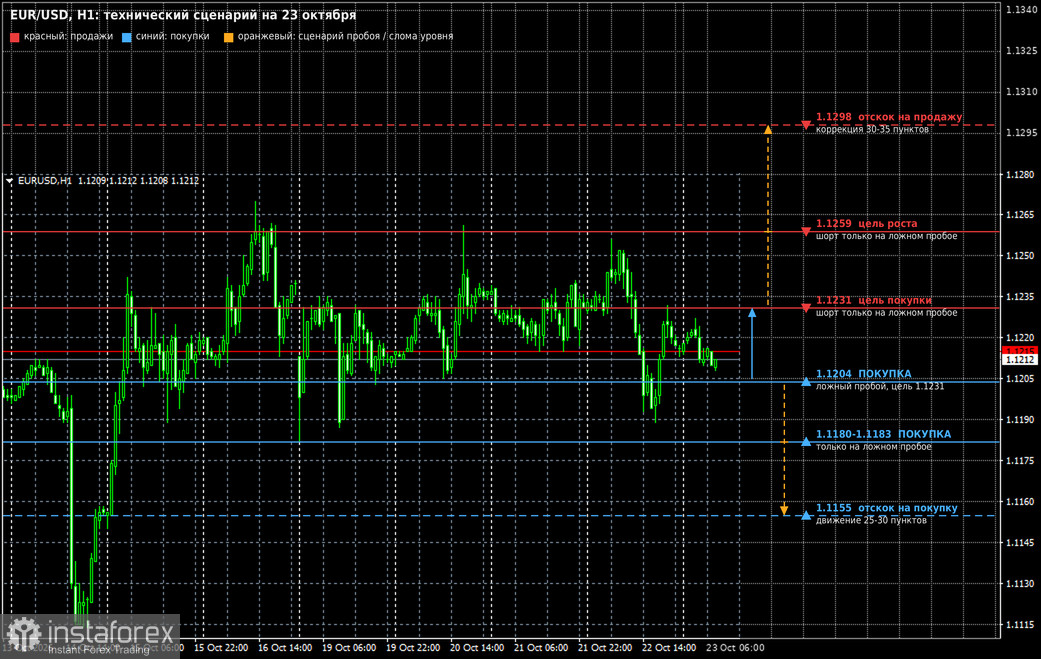The height and width of the screenshot is (659, 1041).
Task: Click the current price tag 1.1212
Action: [1020, 360]
